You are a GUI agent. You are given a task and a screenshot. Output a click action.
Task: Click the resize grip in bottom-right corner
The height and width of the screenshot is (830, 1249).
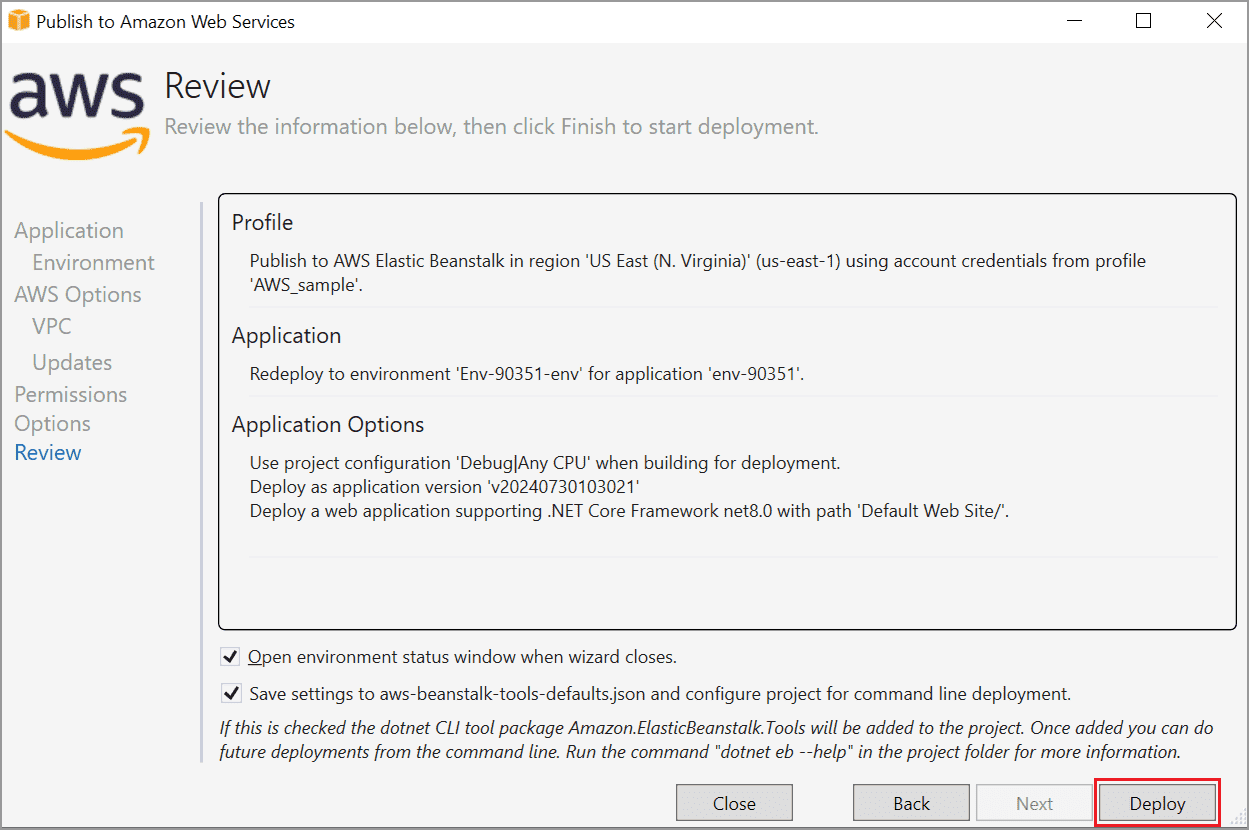[x=1238, y=820]
